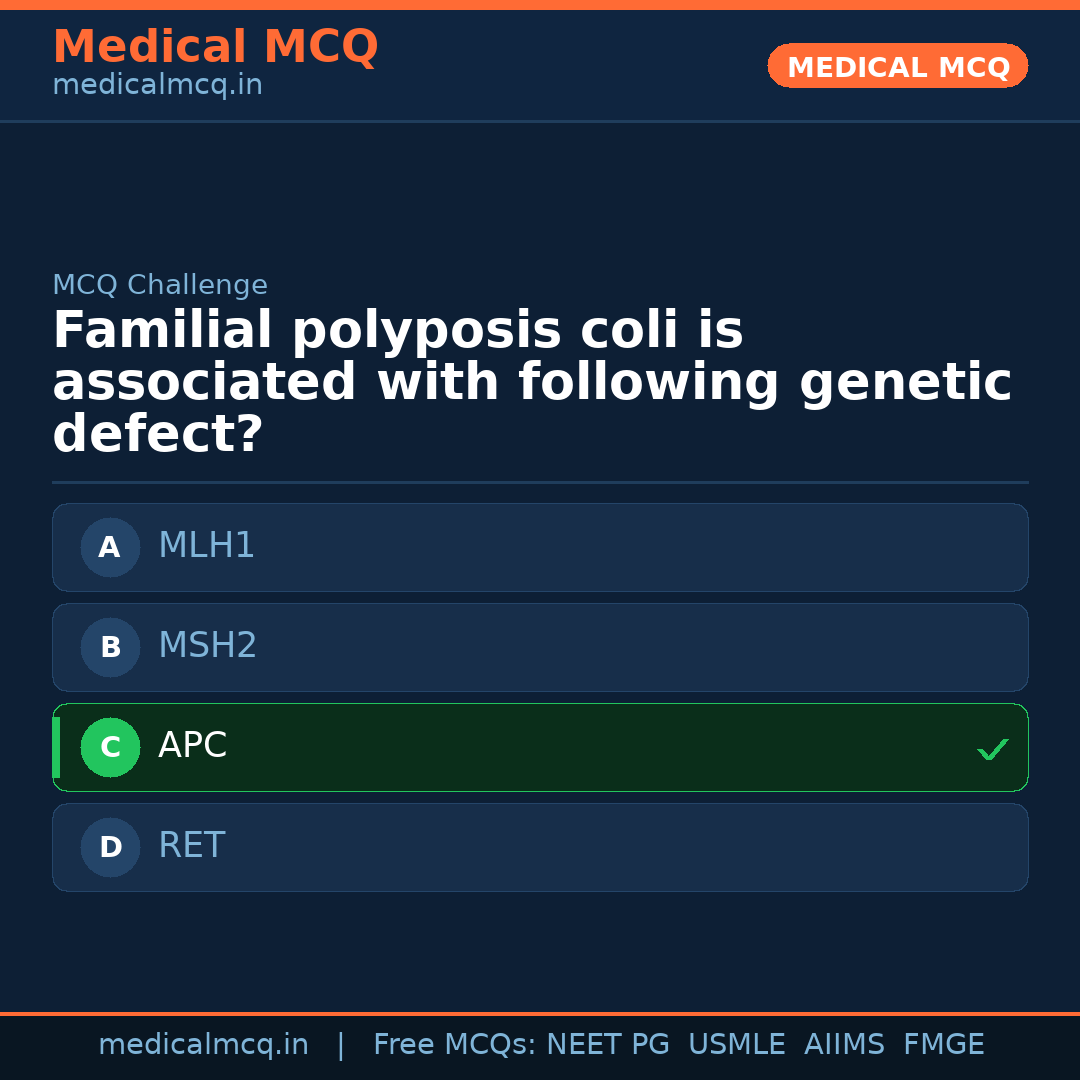
Task: Expand the MCQ Challenge section
Action: click(x=160, y=284)
